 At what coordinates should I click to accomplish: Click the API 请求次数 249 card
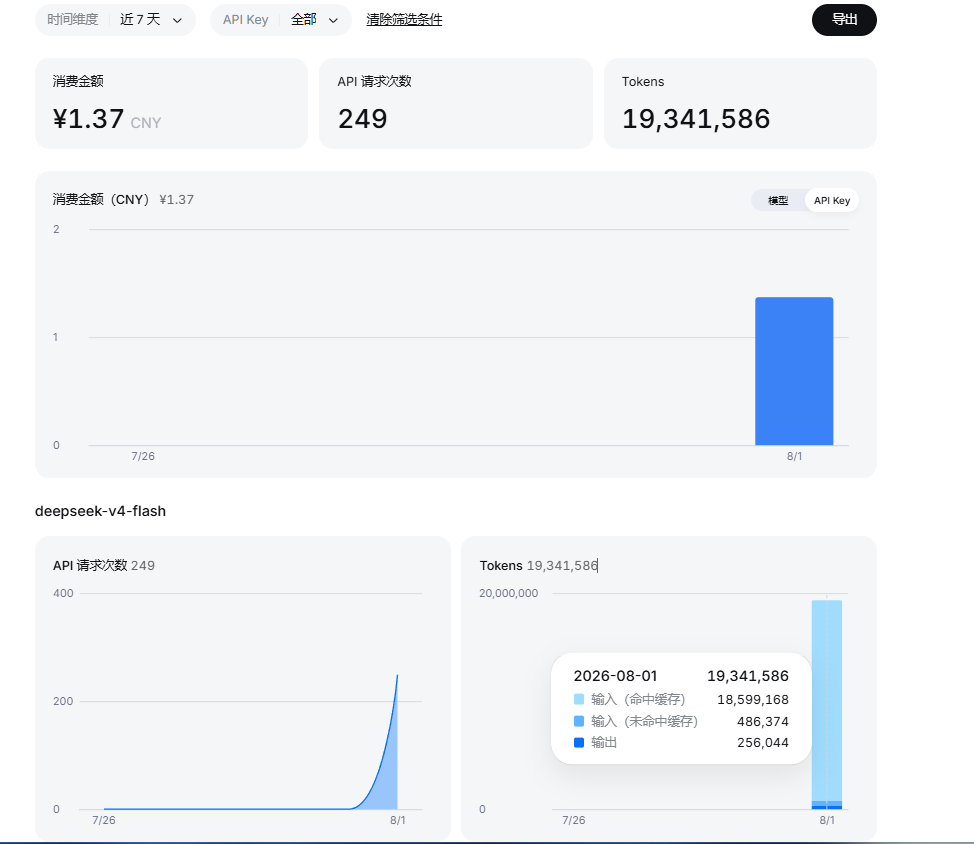tap(456, 104)
